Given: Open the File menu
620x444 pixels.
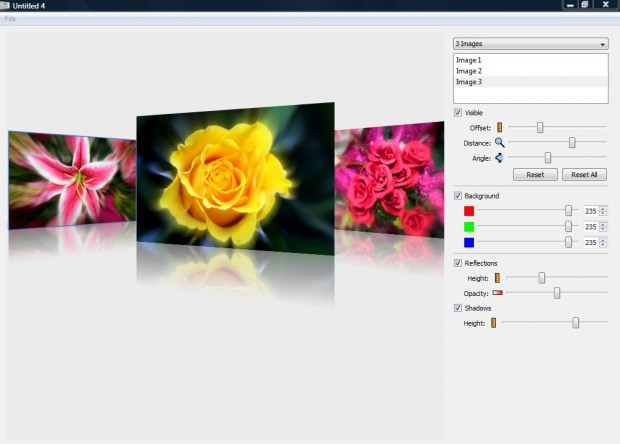Looking at the screenshot, I should 10,19.
